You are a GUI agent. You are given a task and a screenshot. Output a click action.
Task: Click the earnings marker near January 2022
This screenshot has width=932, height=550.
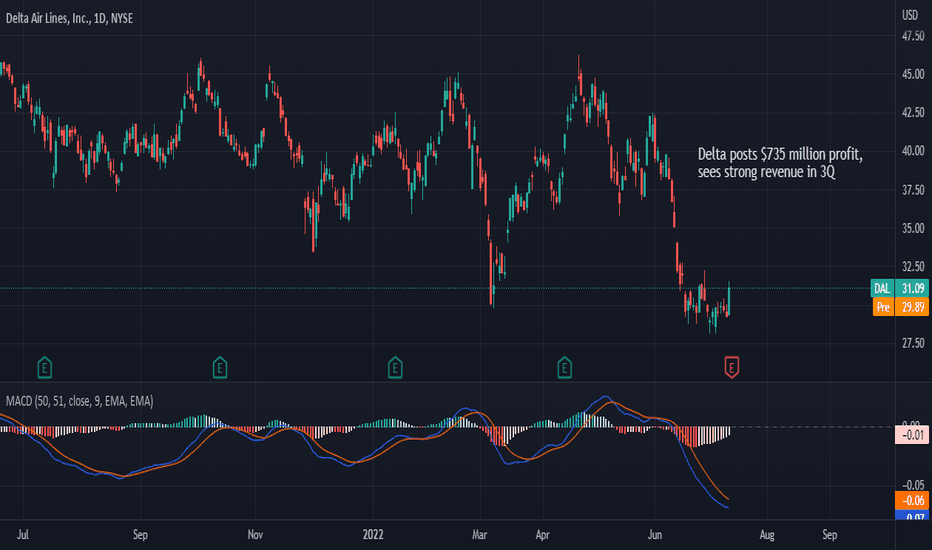point(395,367)
